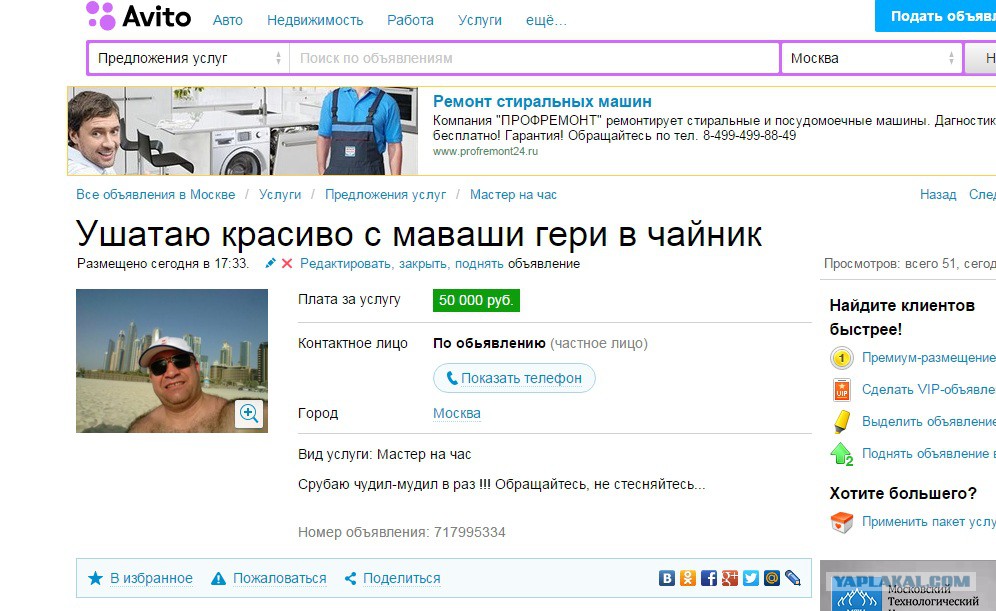Viewport: 996px width, 611px height.
Task: Click the 'Пожаловаться' report link
Action: 279,578
